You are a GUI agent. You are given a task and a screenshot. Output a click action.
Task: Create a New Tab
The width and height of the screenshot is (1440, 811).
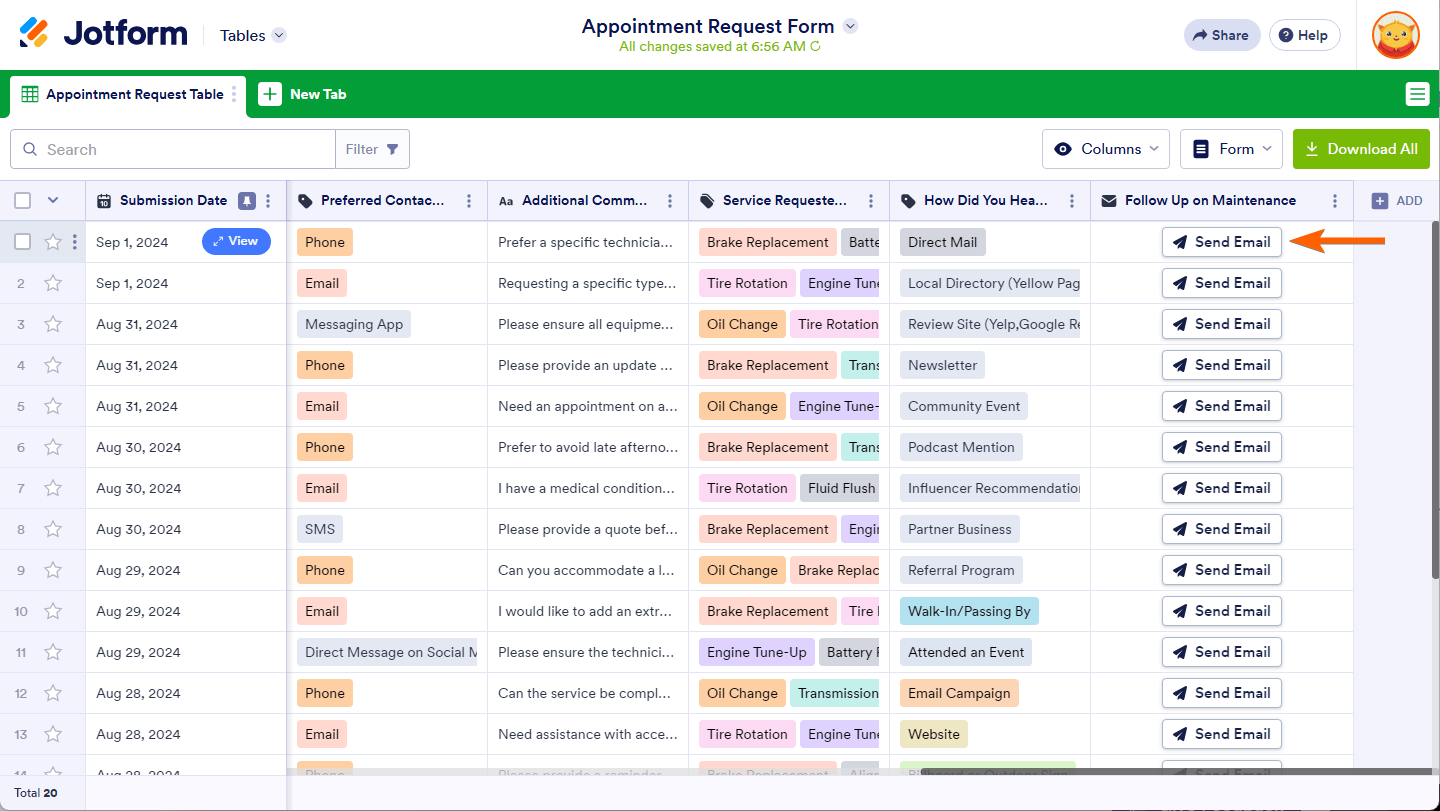[x=303, y=95]
